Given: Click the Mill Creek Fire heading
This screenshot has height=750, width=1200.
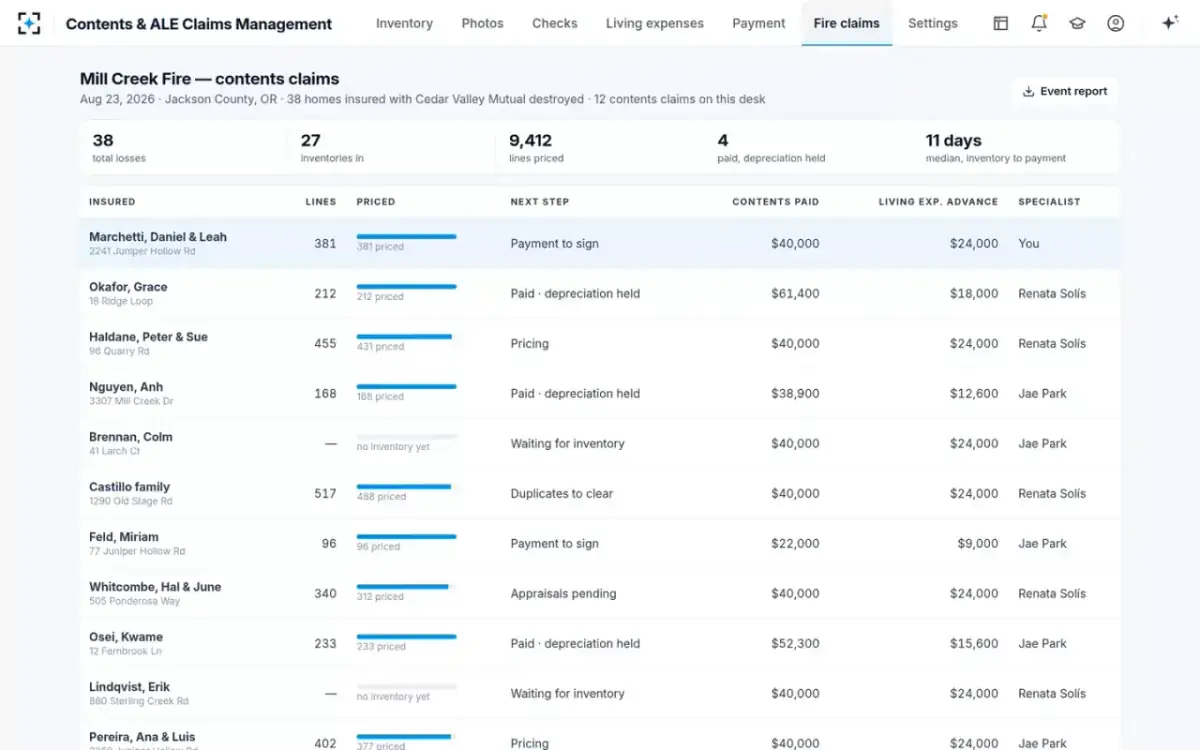Looking at the screenshot, I should pyautogui.click(x=209, y=79).
